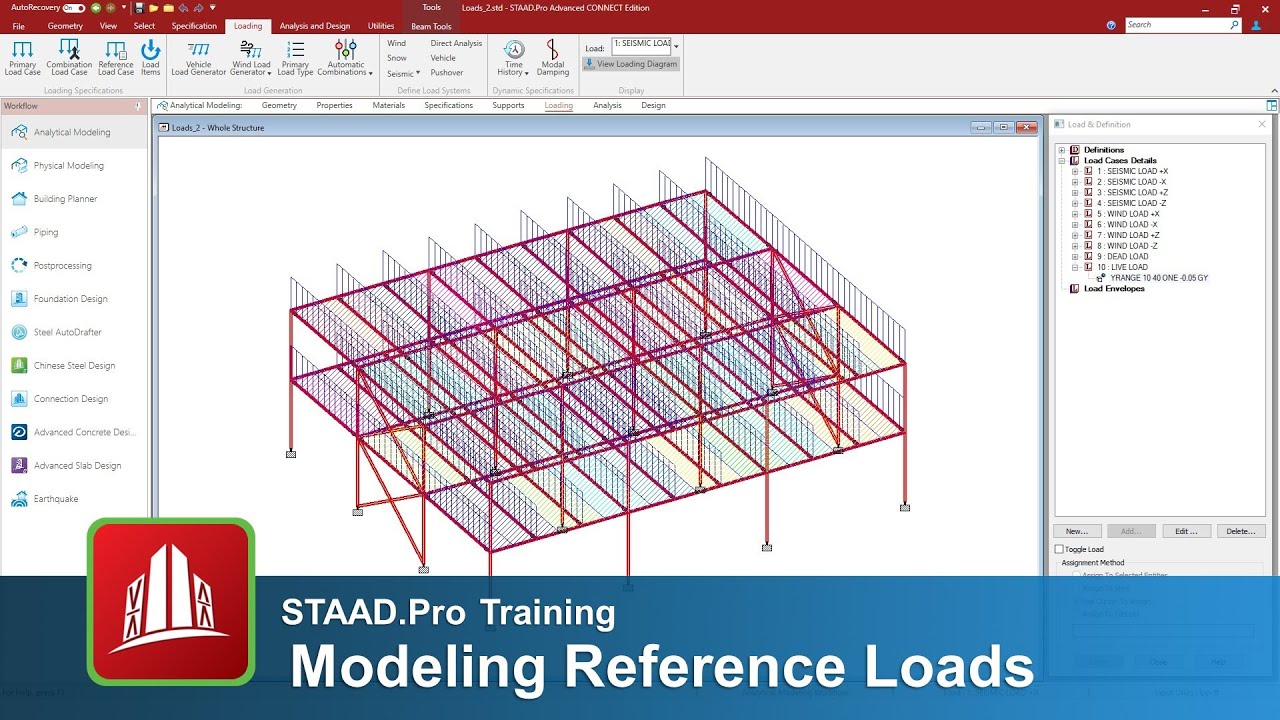
Task: Click the Load Items ribbon icon
Action: [x=150, y=58]
